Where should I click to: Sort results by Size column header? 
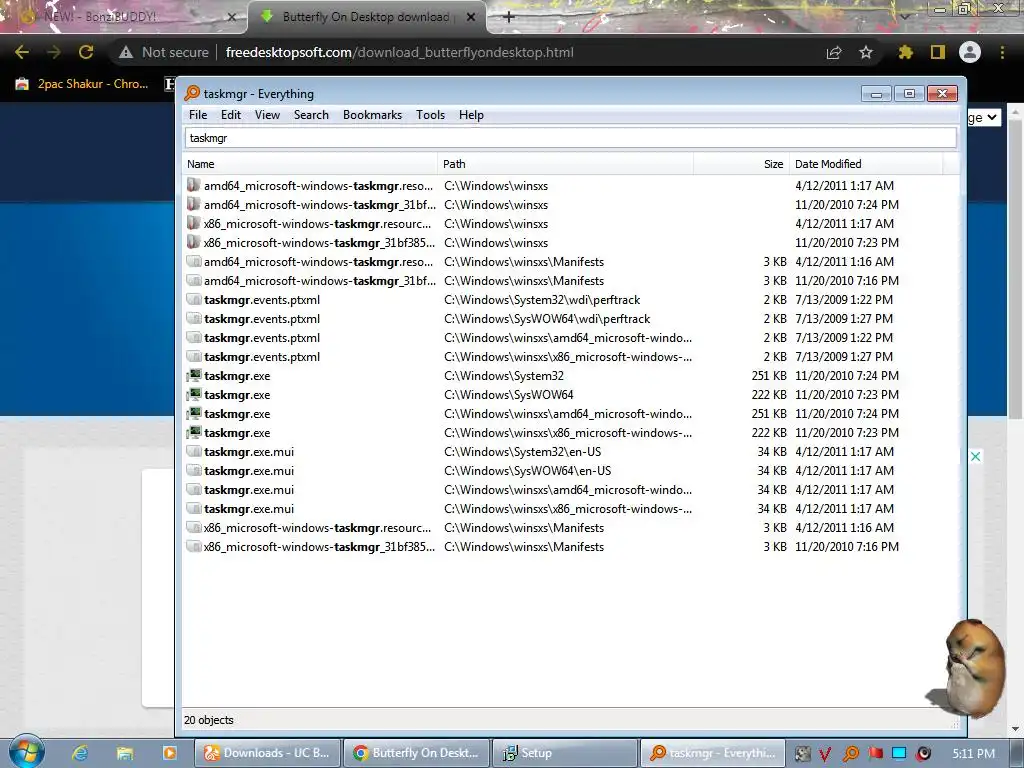(x=741, y=164)
